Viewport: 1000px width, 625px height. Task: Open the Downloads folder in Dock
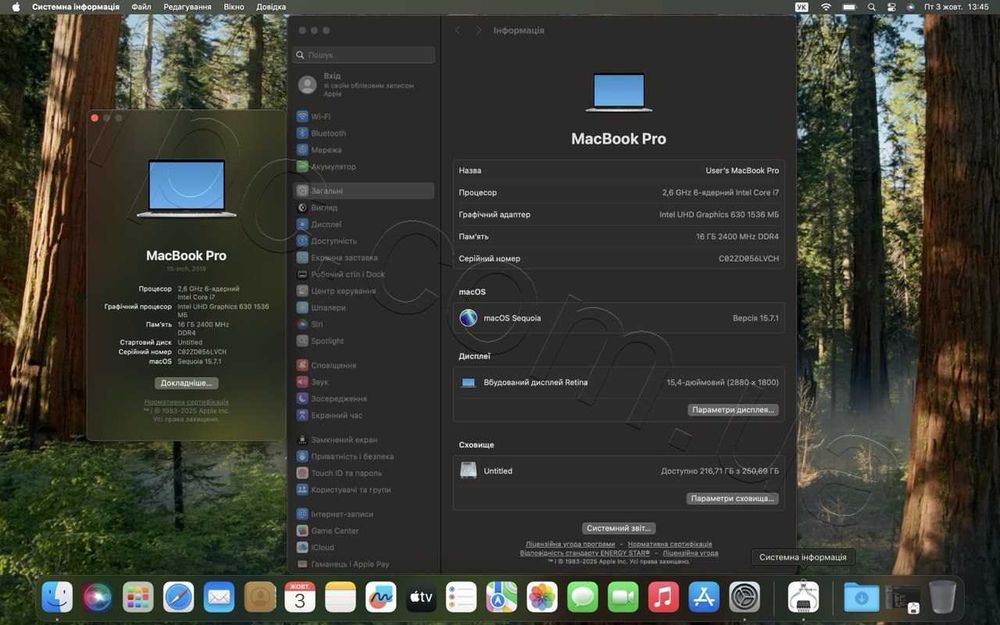[861, 598]
